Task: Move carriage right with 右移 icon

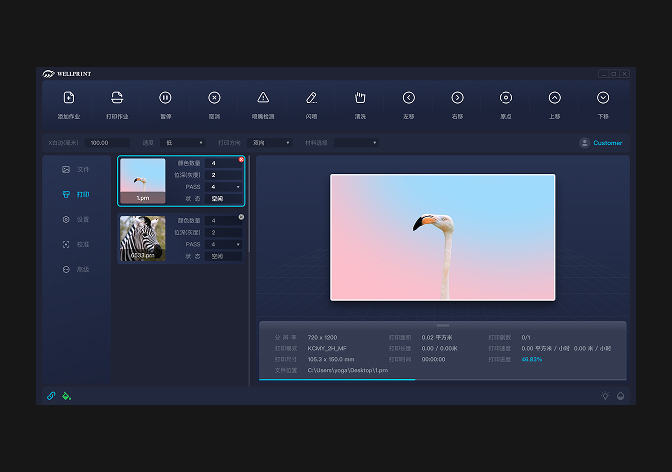Action: coord(457,98)
